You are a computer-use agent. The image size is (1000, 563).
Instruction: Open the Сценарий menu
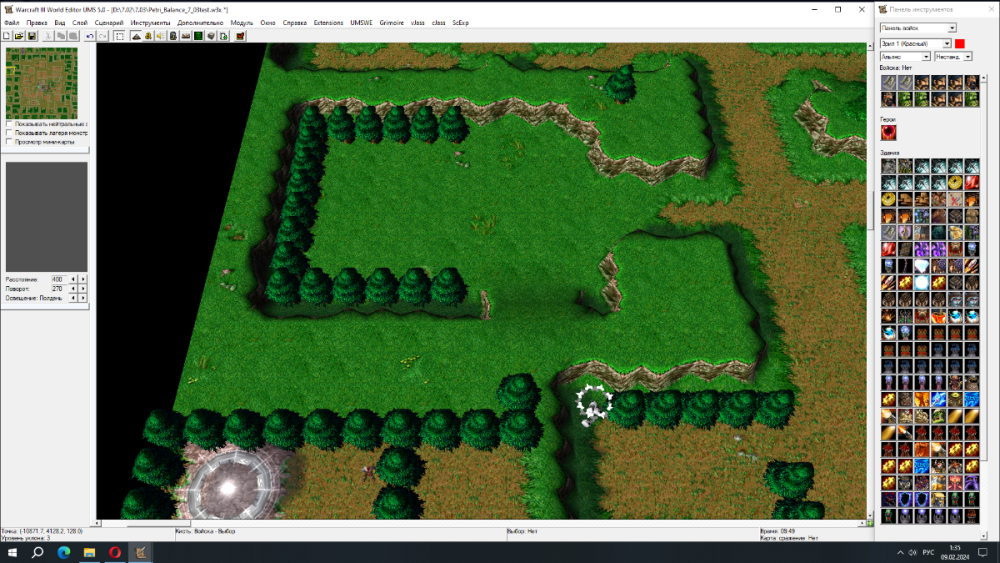click(108, 22)
